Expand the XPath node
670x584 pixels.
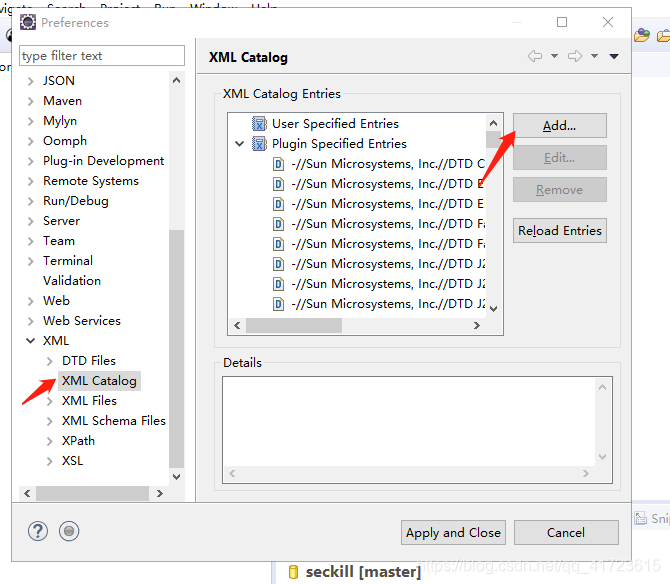coord(50,441)
